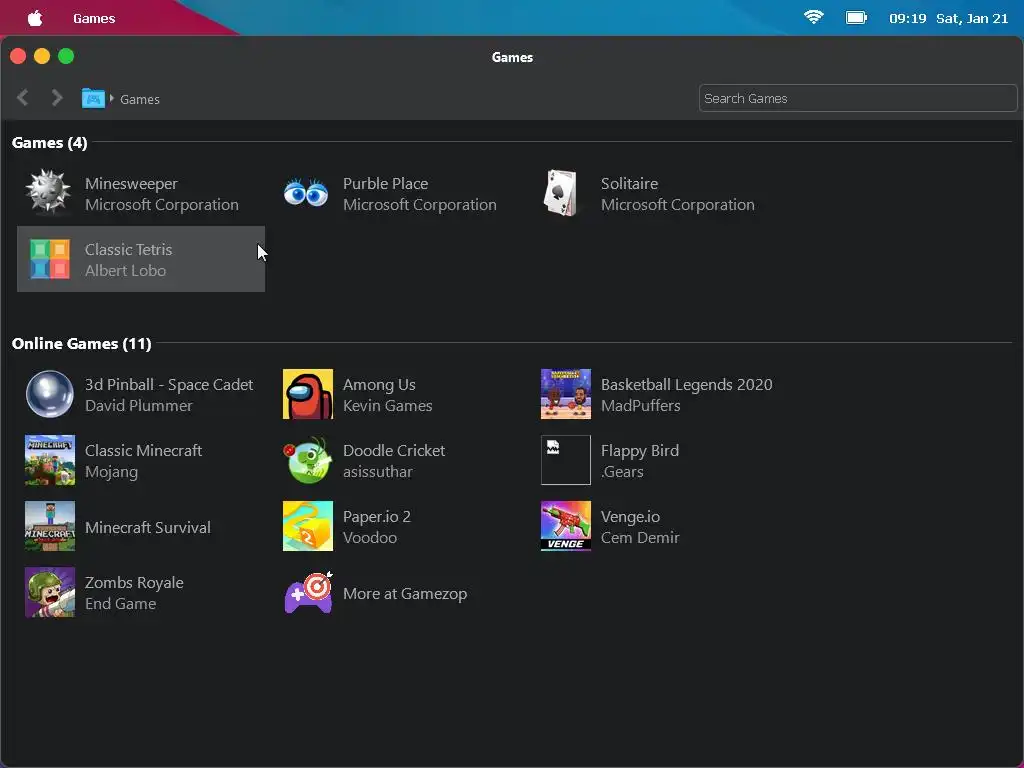Click the Classic Minecraft icon
This screenshot has height=768, width=1024.
(x=50, y=460)
